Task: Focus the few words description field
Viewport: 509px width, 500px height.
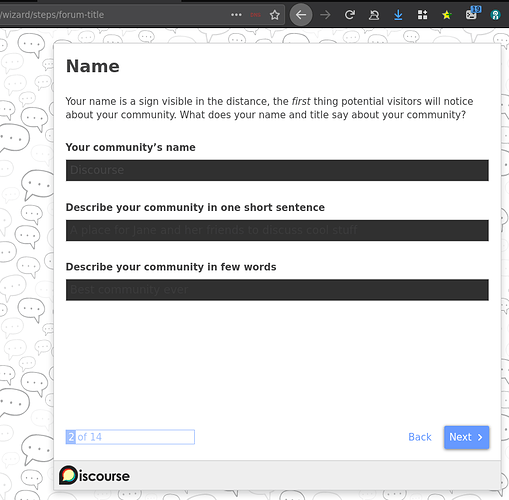Action: coord(277,290)
